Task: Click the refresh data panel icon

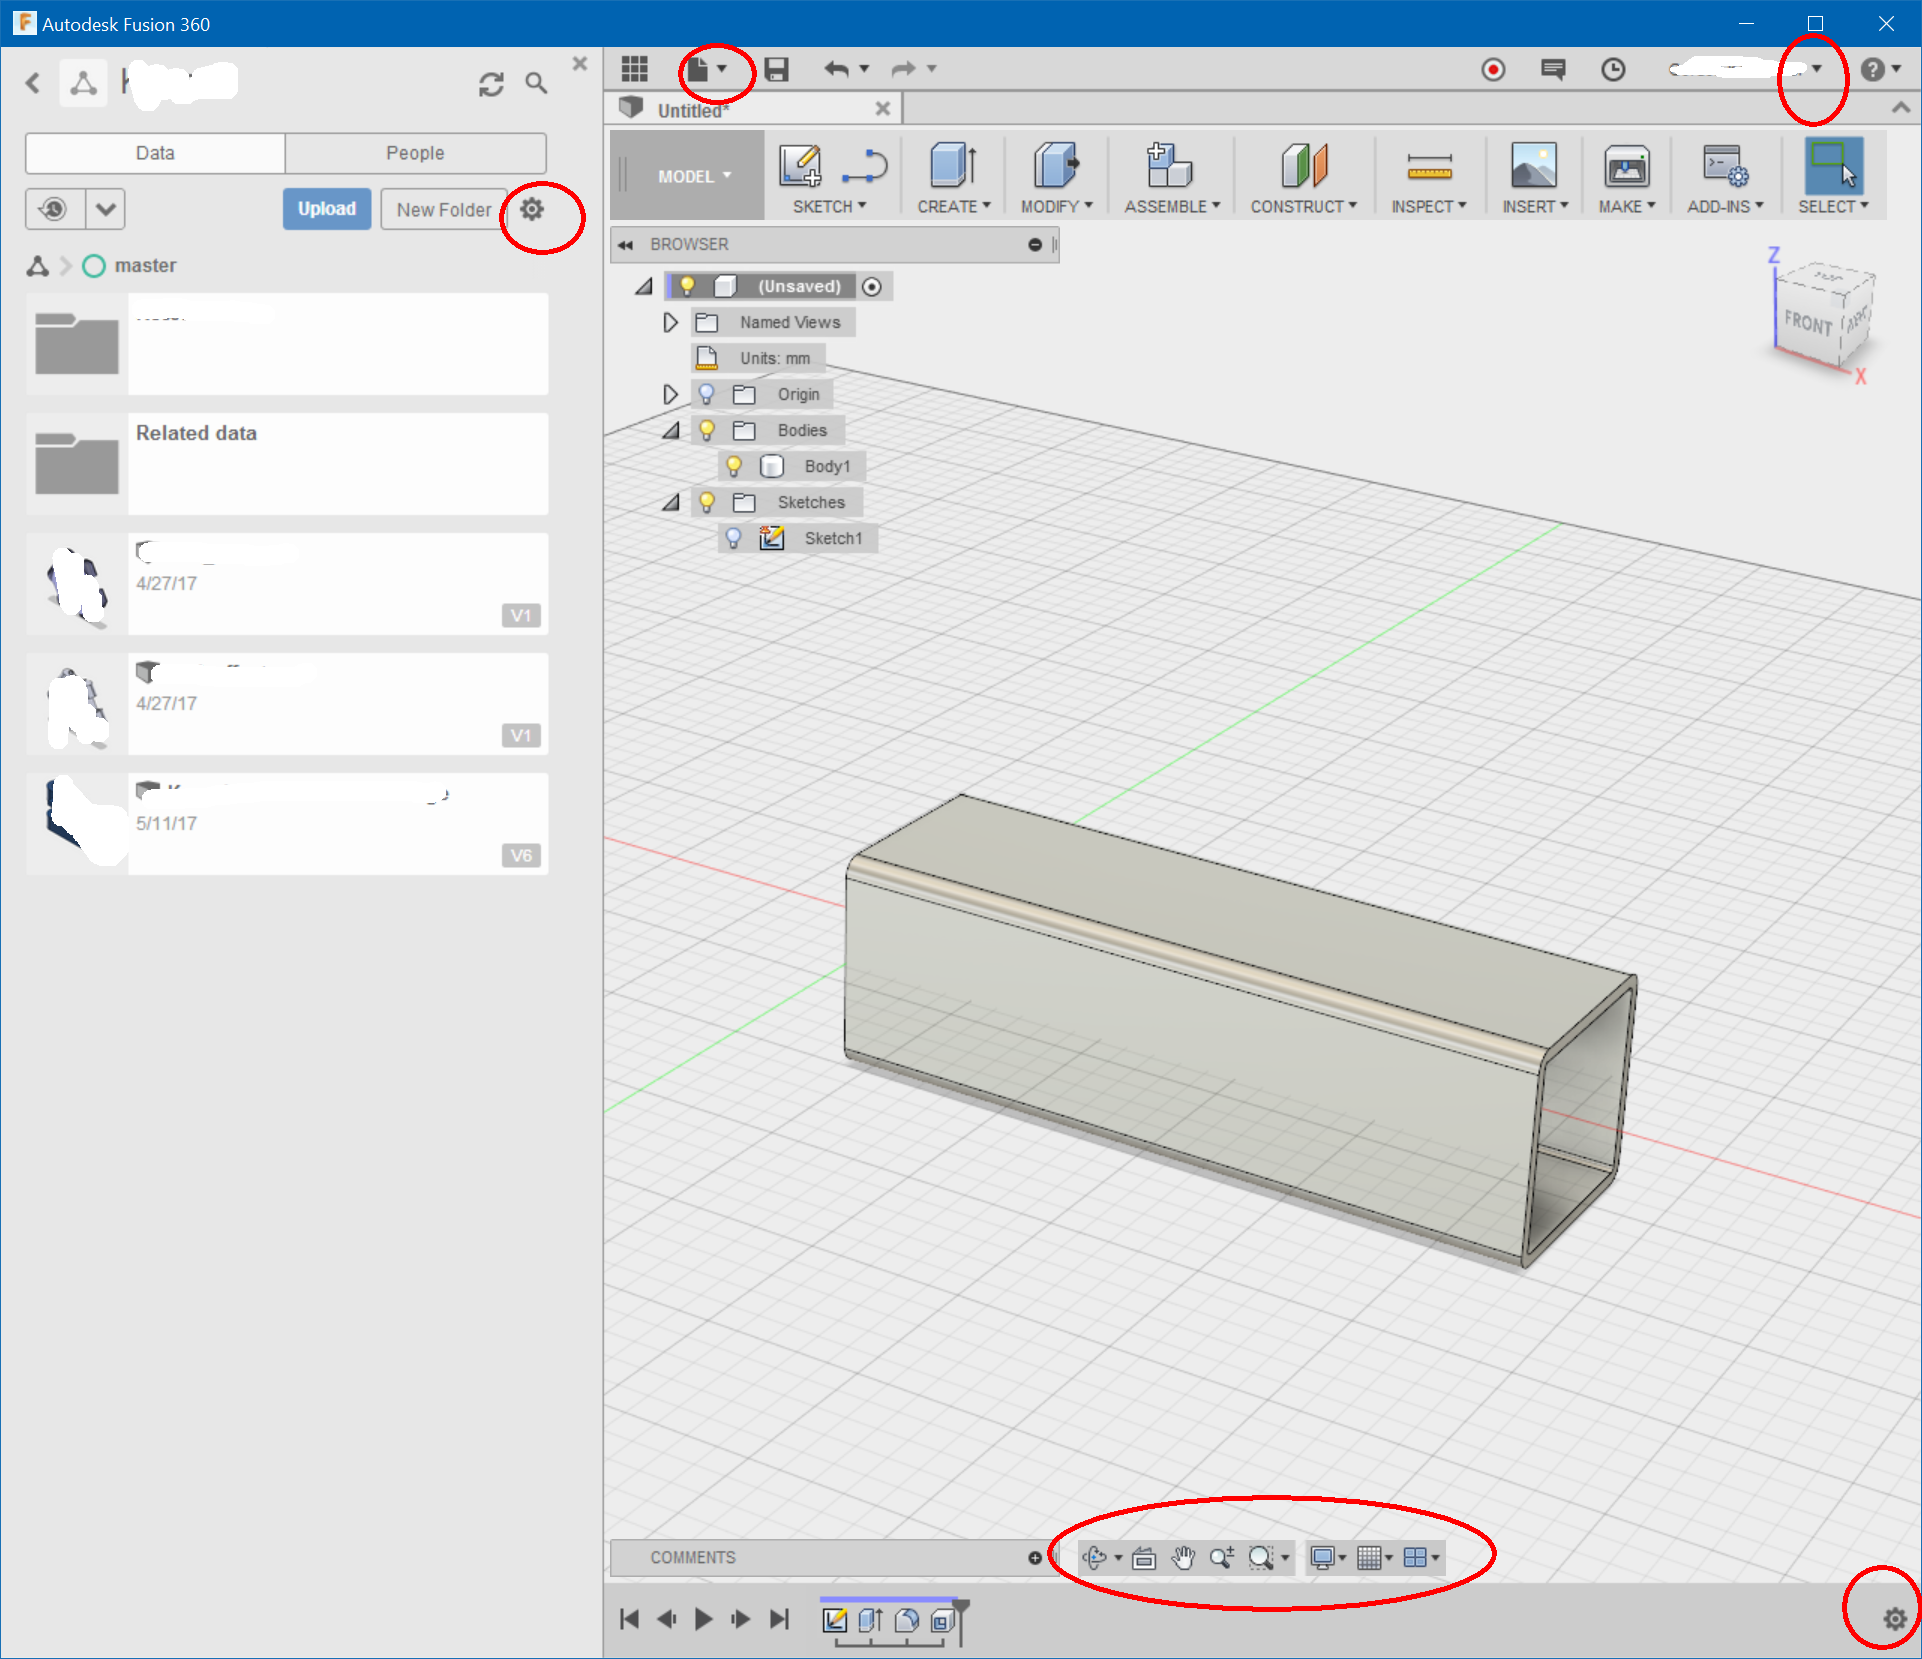Action: click(x=491, y=84)
